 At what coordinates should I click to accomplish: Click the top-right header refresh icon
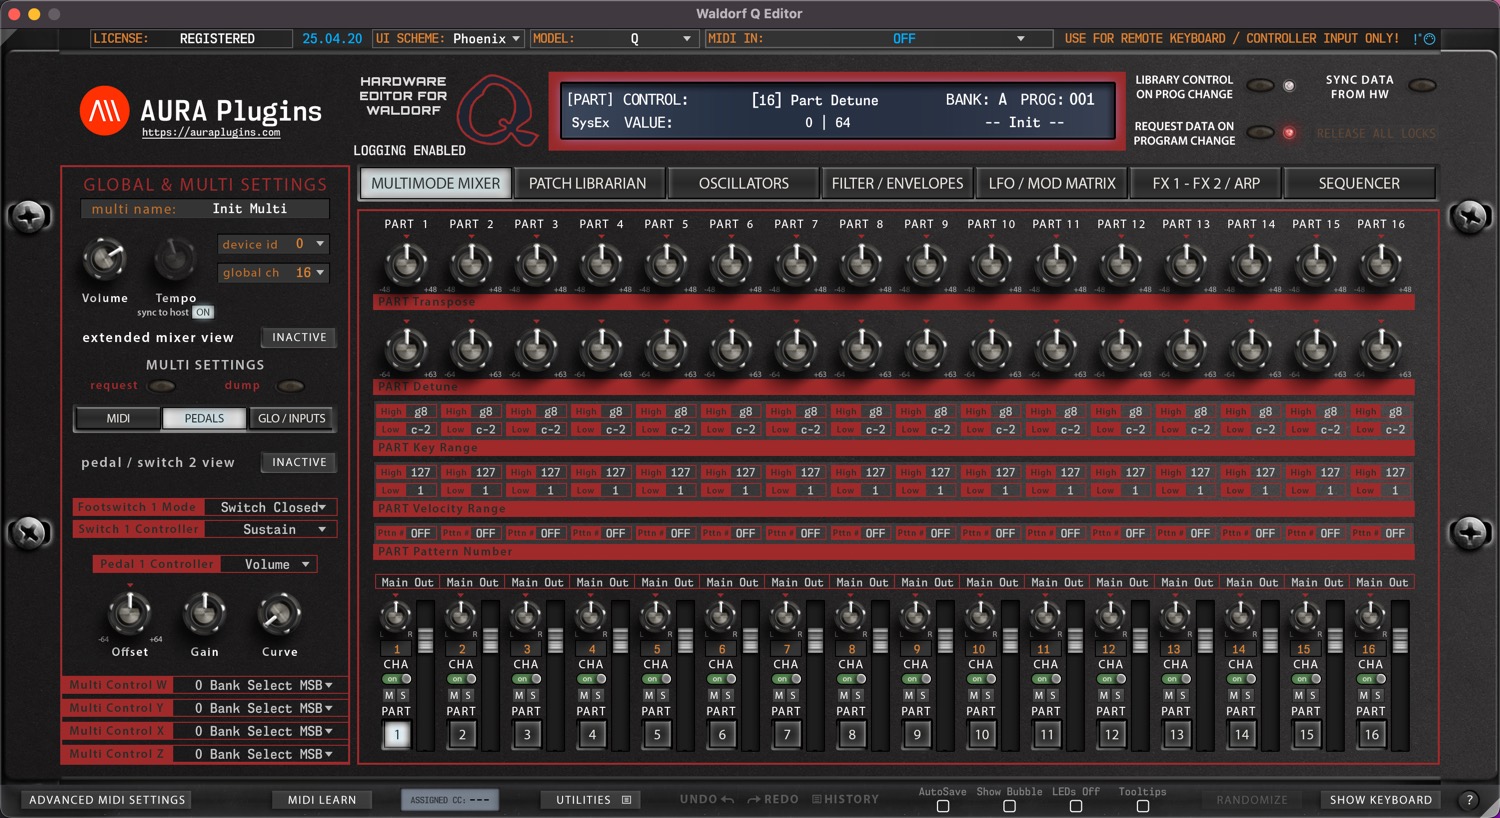coord(1430,39)
